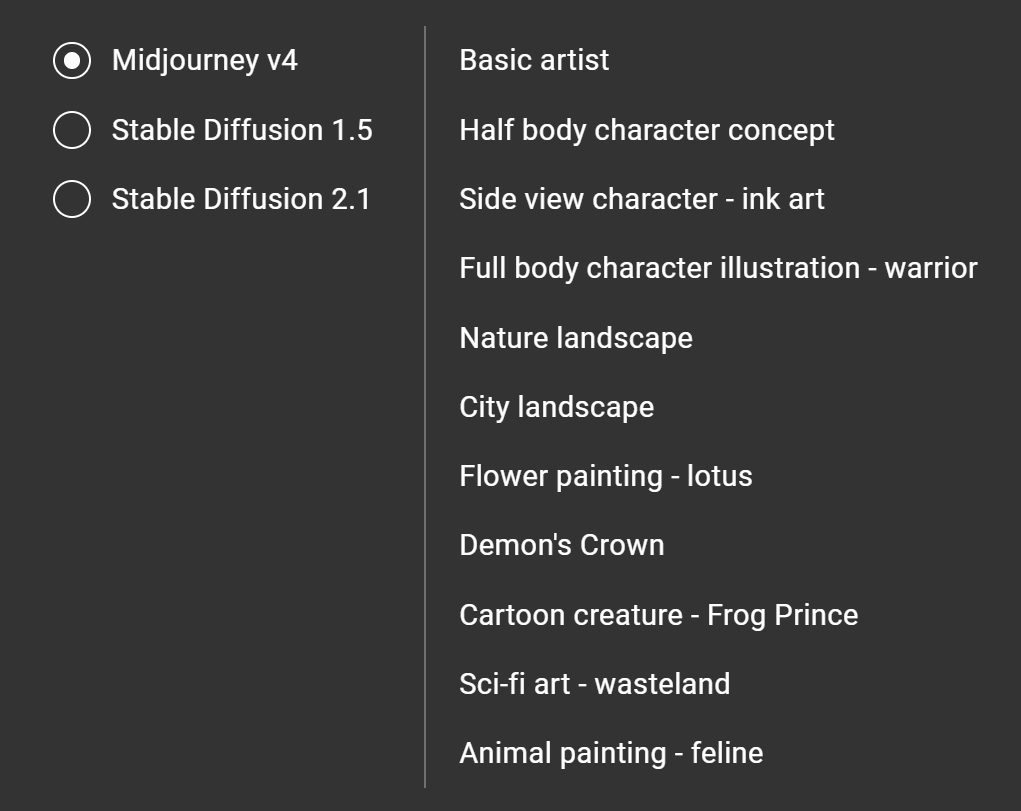Screen dimensions: 1021x811
Task: Select the Demon's Crown entry
Action: (561, 545)
